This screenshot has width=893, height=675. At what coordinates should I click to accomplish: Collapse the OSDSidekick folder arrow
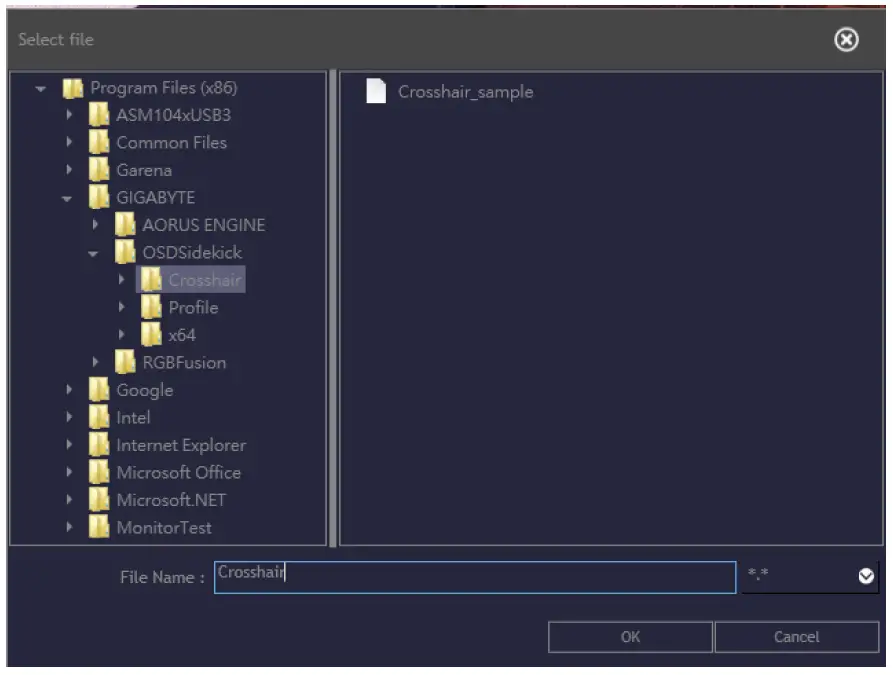coord(93,253)
